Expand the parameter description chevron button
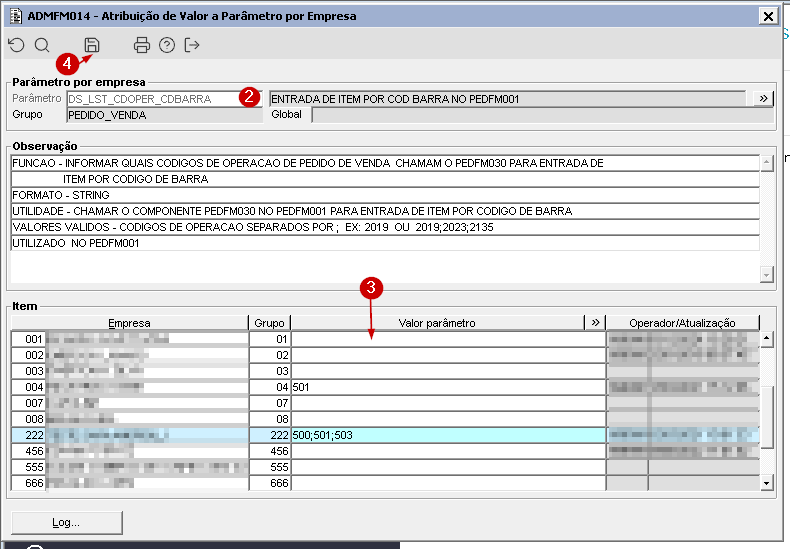 [x=763, y=99]
